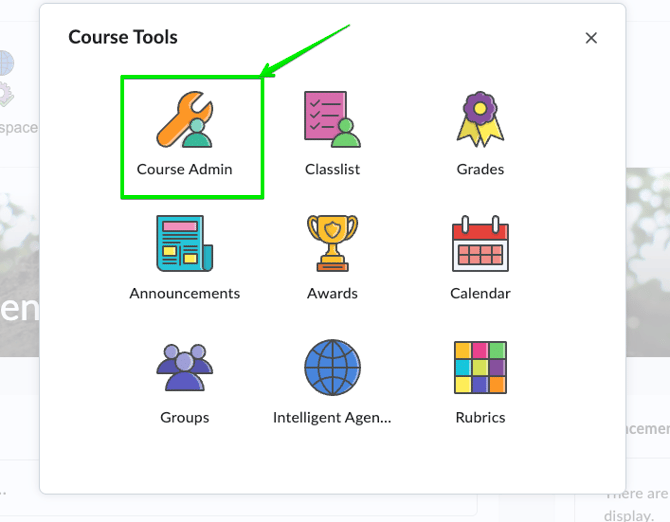Click the Classlist text label
The height and width of the screenshot is (522, 670).
332,169
